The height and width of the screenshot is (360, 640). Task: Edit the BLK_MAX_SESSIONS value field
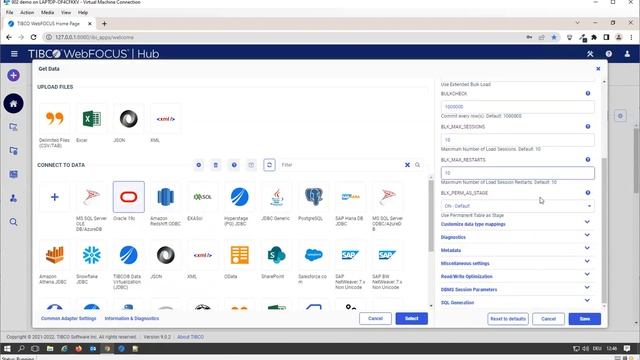pos(518,140)
